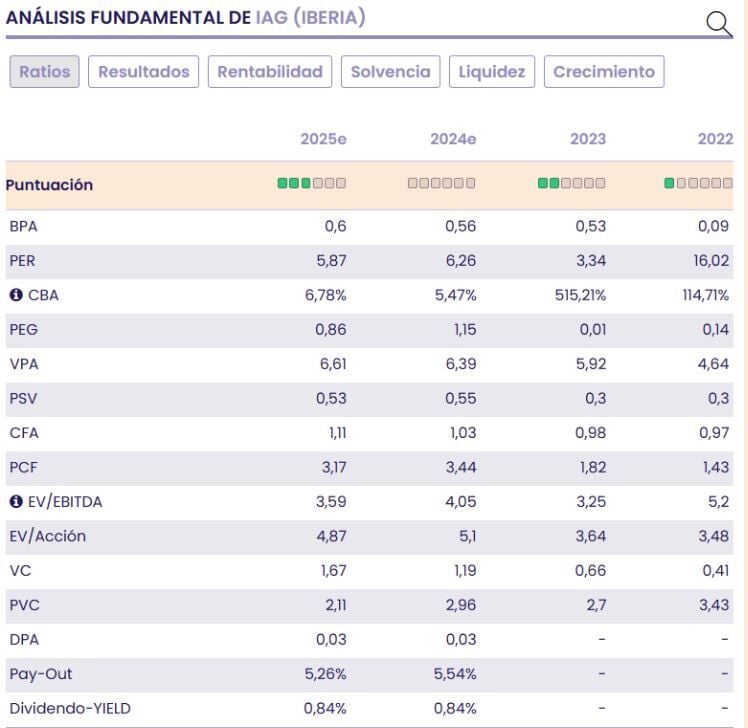Viewport: 748px width, 728px height.
Task: Click the 2025e score squares indicator
Action: [x=311, y=184]
